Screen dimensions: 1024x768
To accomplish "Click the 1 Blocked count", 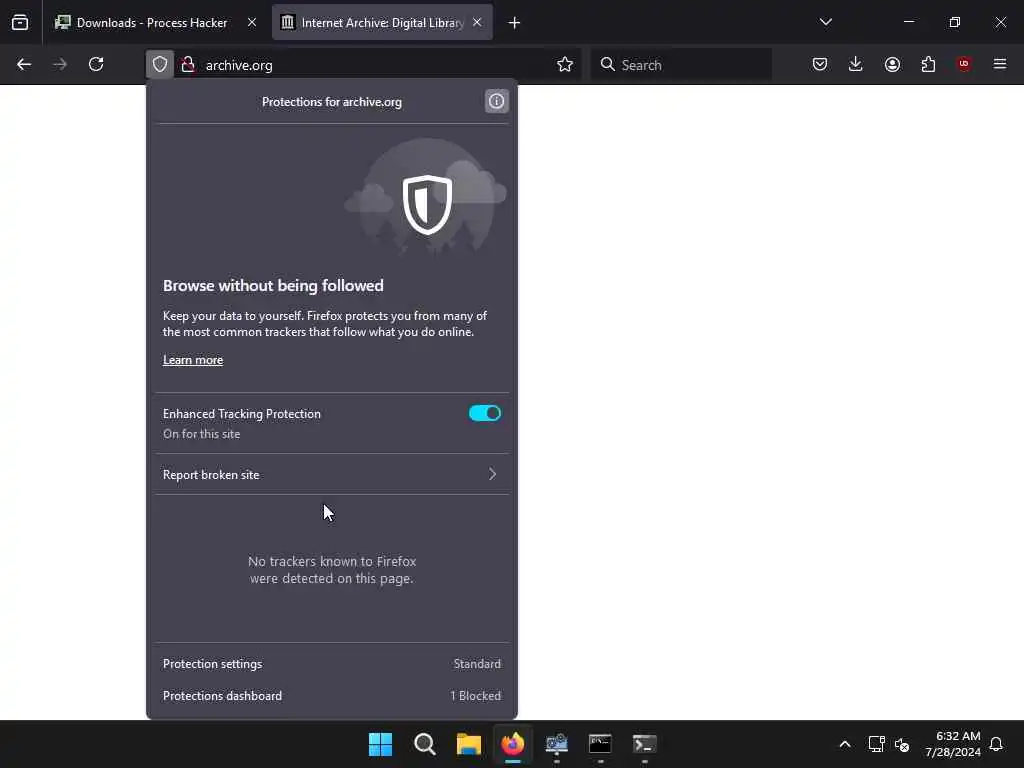I will click(475, 696).
